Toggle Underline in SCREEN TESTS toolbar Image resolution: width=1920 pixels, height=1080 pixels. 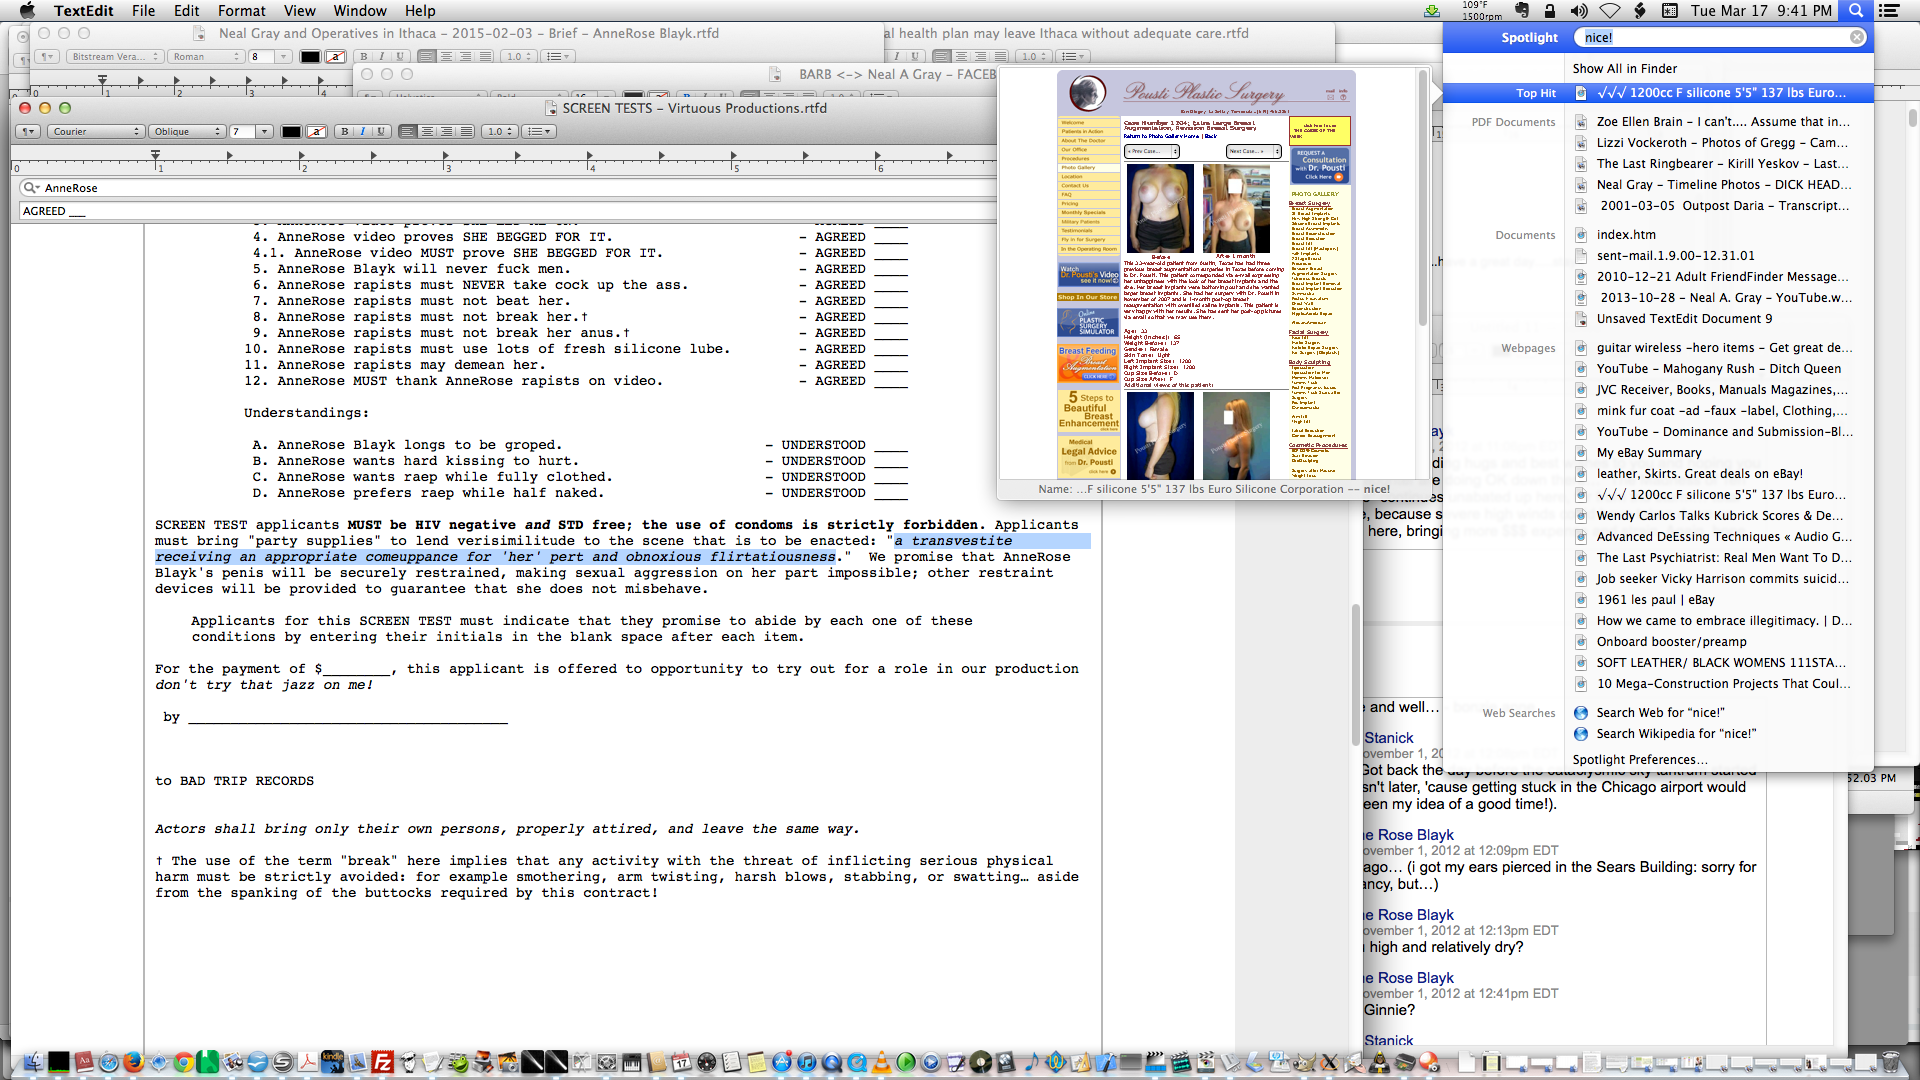coord(380,131)
